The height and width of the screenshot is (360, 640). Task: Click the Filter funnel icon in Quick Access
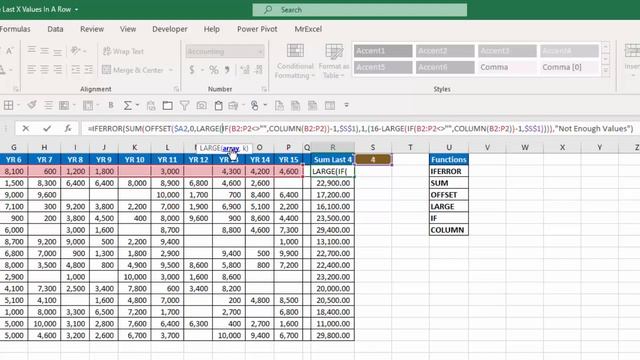click(184, 106)
